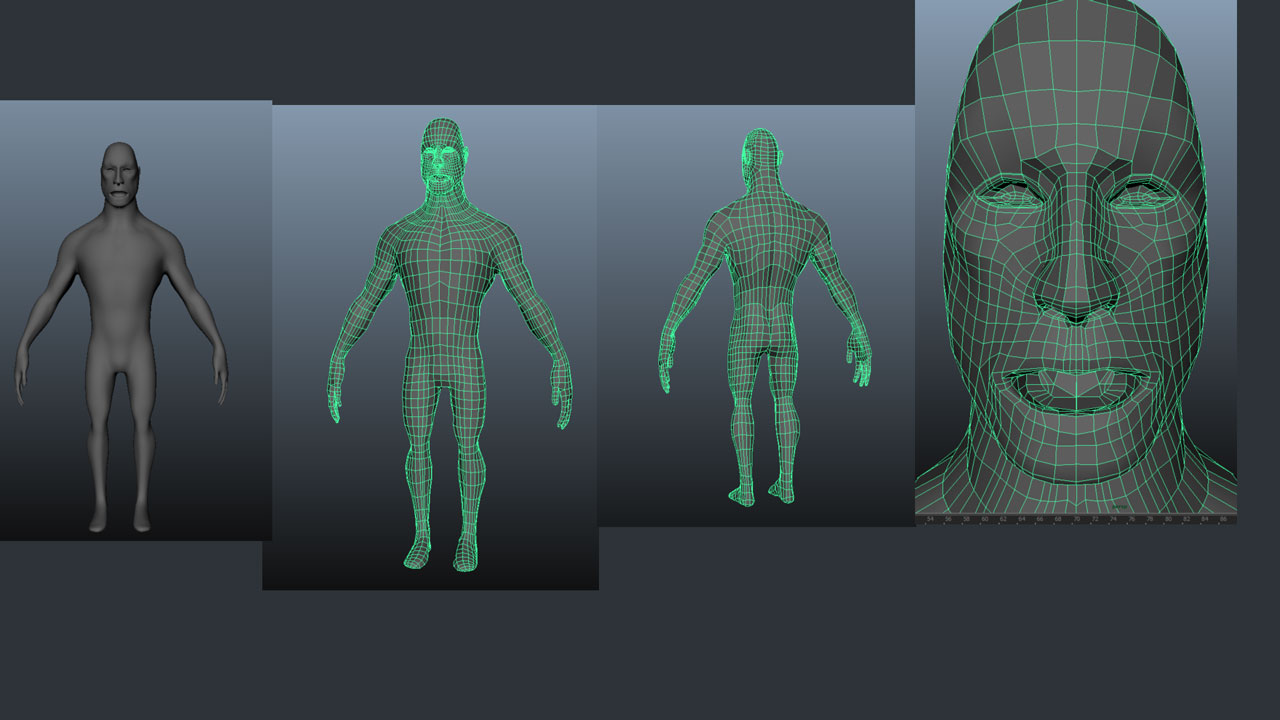Click frame 78 on the timeline ruler
1280x720 pixels.
pos(1150,520)
